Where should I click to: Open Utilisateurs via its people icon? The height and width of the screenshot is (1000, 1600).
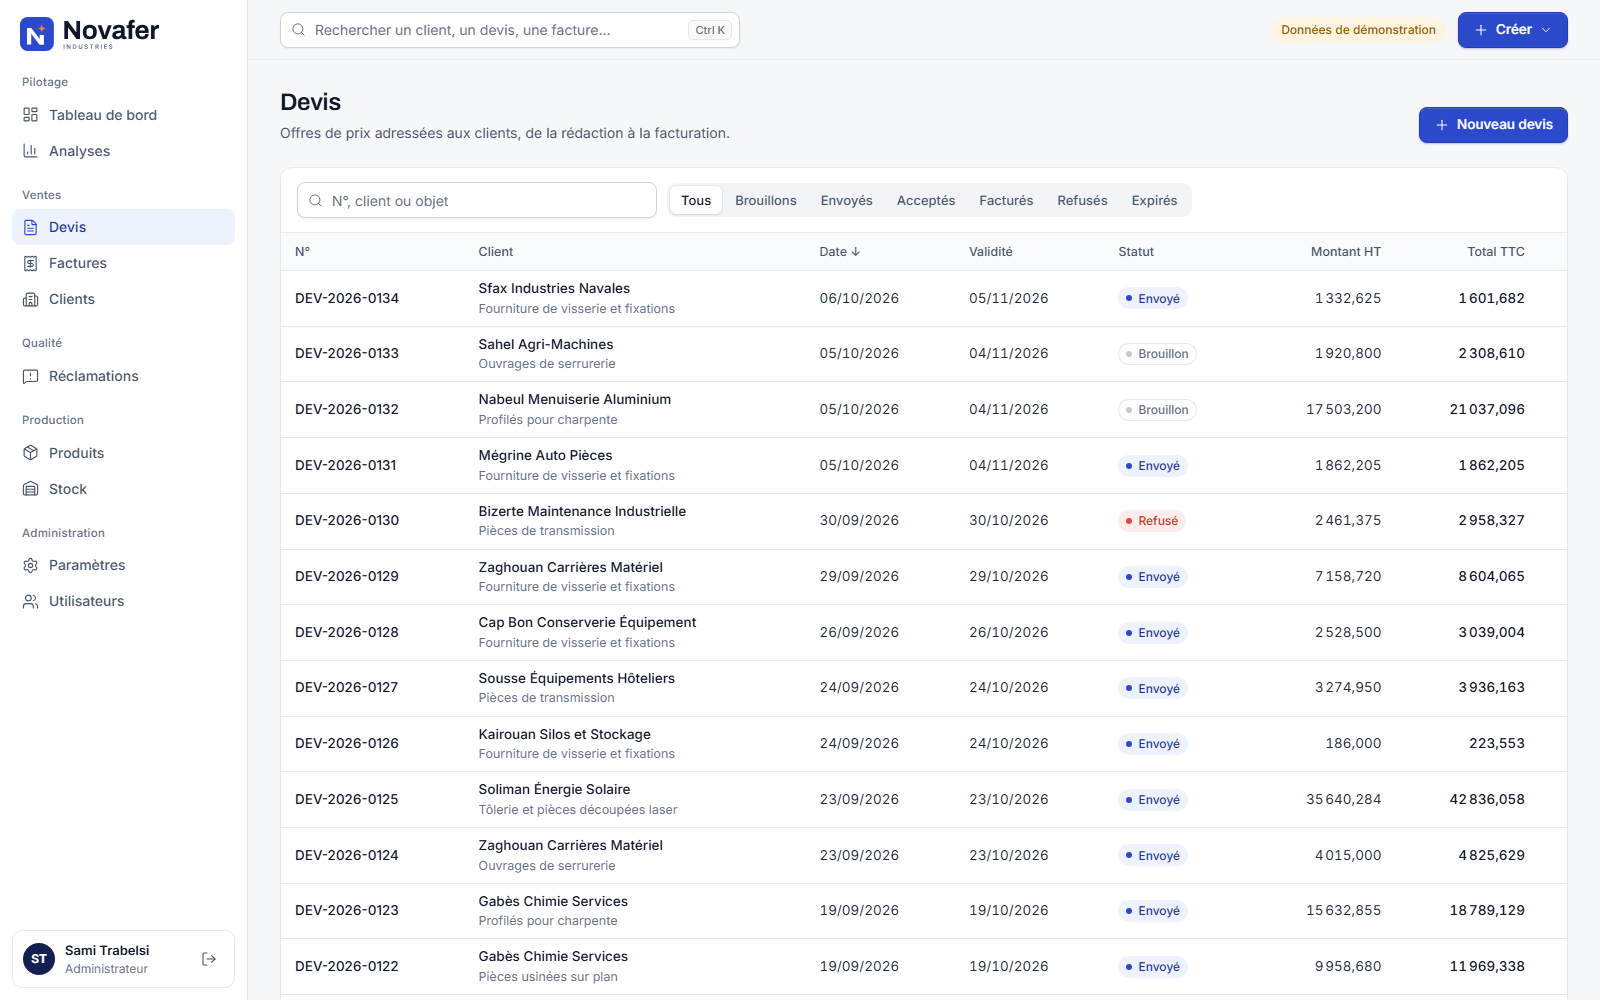[31, 601]
